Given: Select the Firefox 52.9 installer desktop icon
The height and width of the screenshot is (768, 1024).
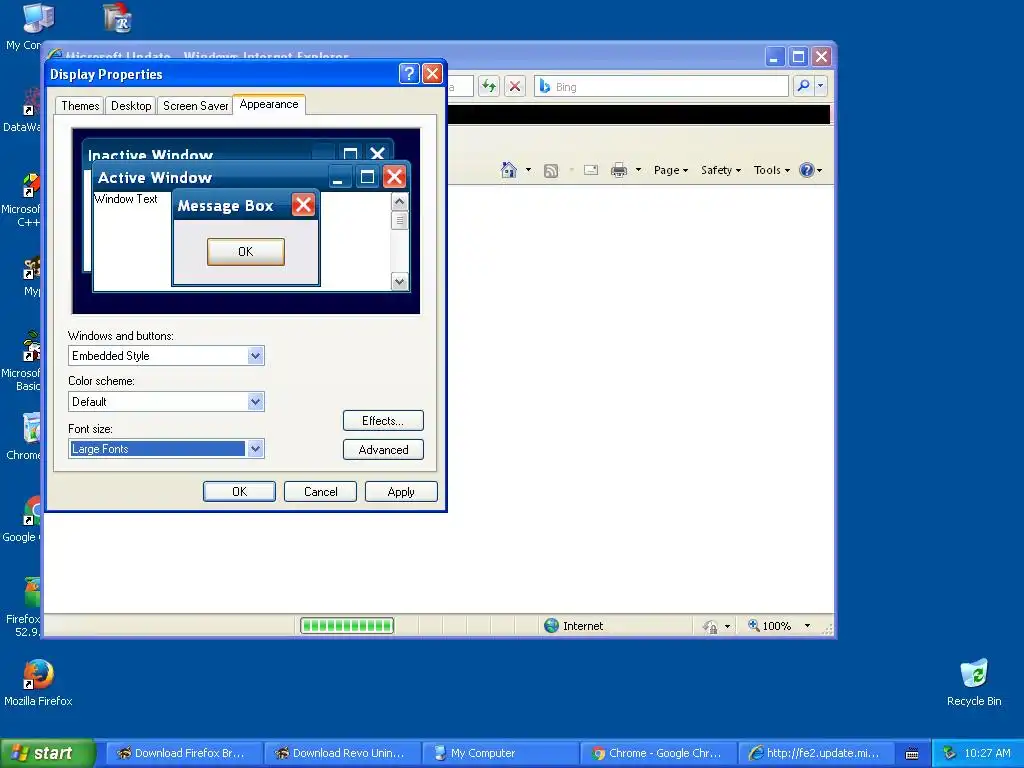Looking at the screenshot, I should (22, 607).
